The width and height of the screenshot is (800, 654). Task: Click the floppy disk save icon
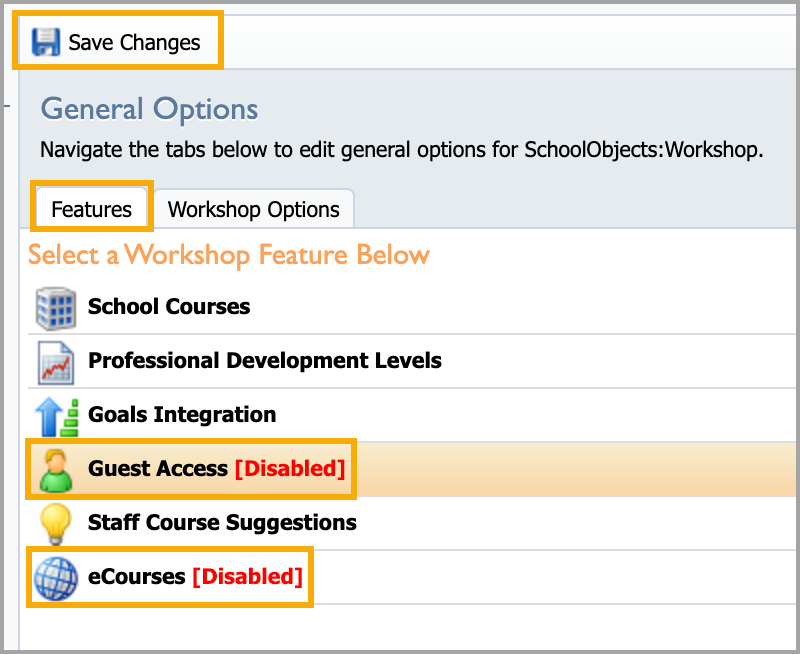point(46,42)
